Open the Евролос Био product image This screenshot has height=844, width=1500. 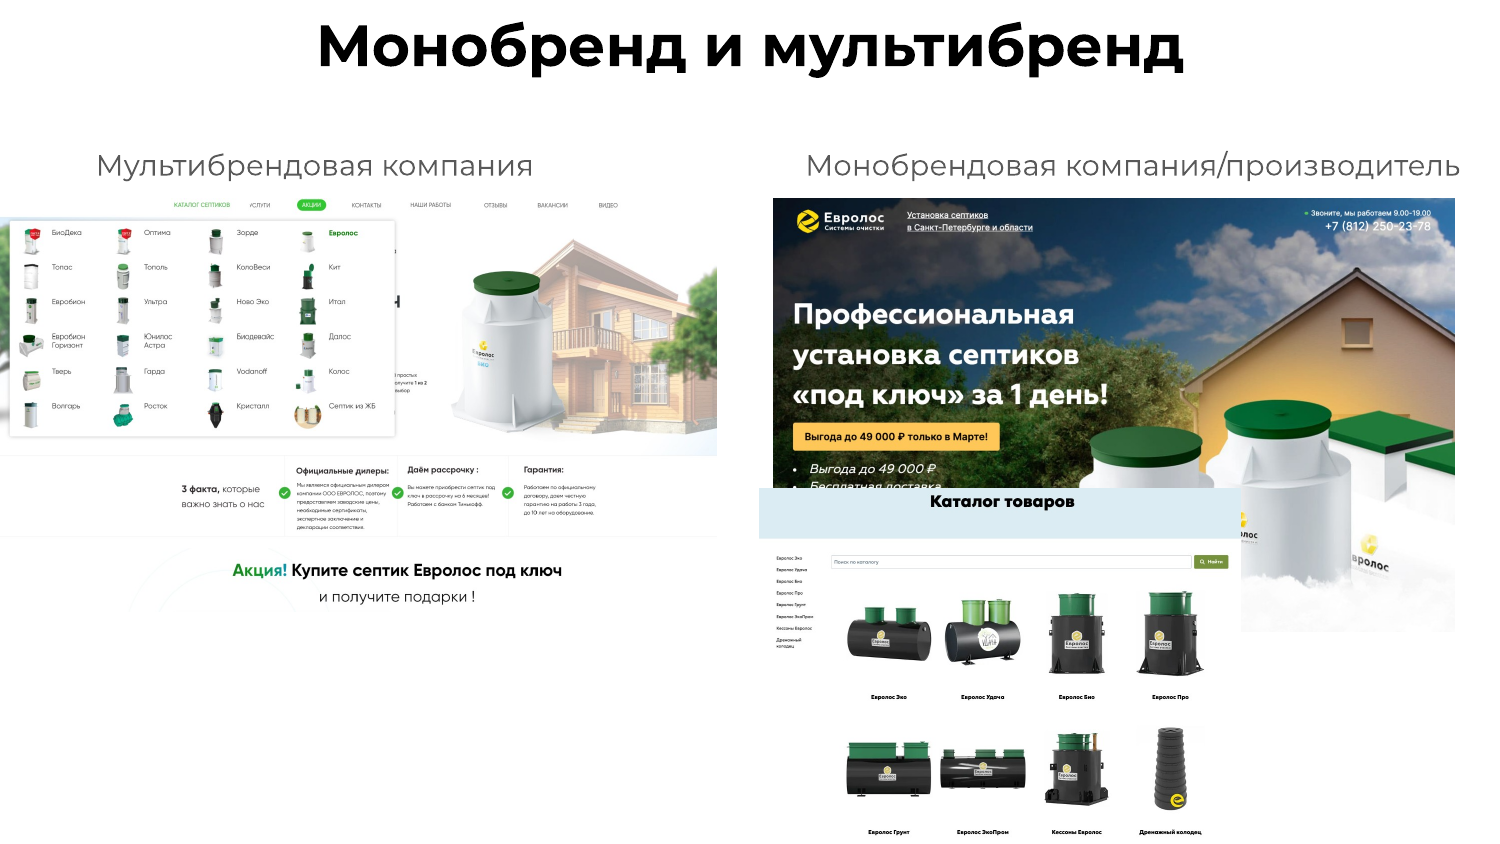click(1077, 633)
